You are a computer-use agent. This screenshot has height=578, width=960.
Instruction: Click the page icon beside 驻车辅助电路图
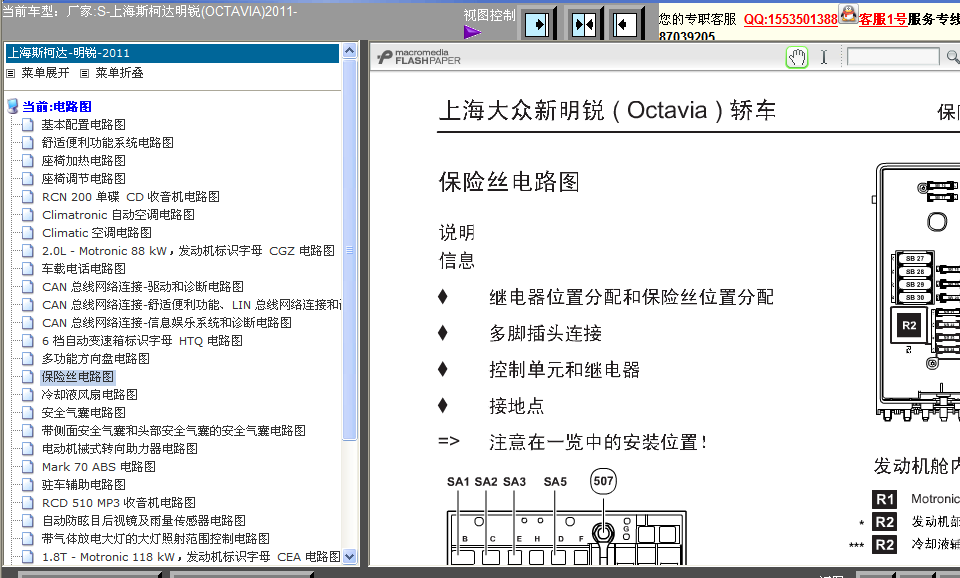click(28, 485)
